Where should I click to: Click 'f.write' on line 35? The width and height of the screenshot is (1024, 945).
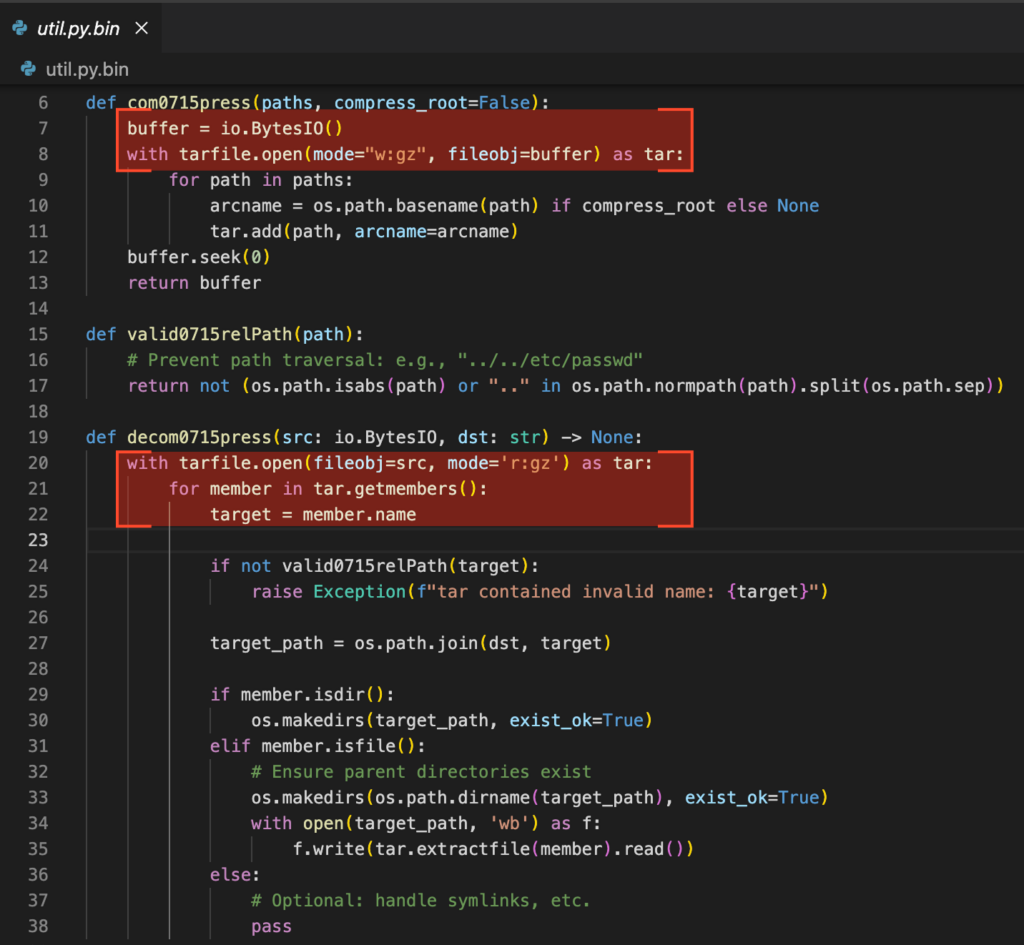328,849
